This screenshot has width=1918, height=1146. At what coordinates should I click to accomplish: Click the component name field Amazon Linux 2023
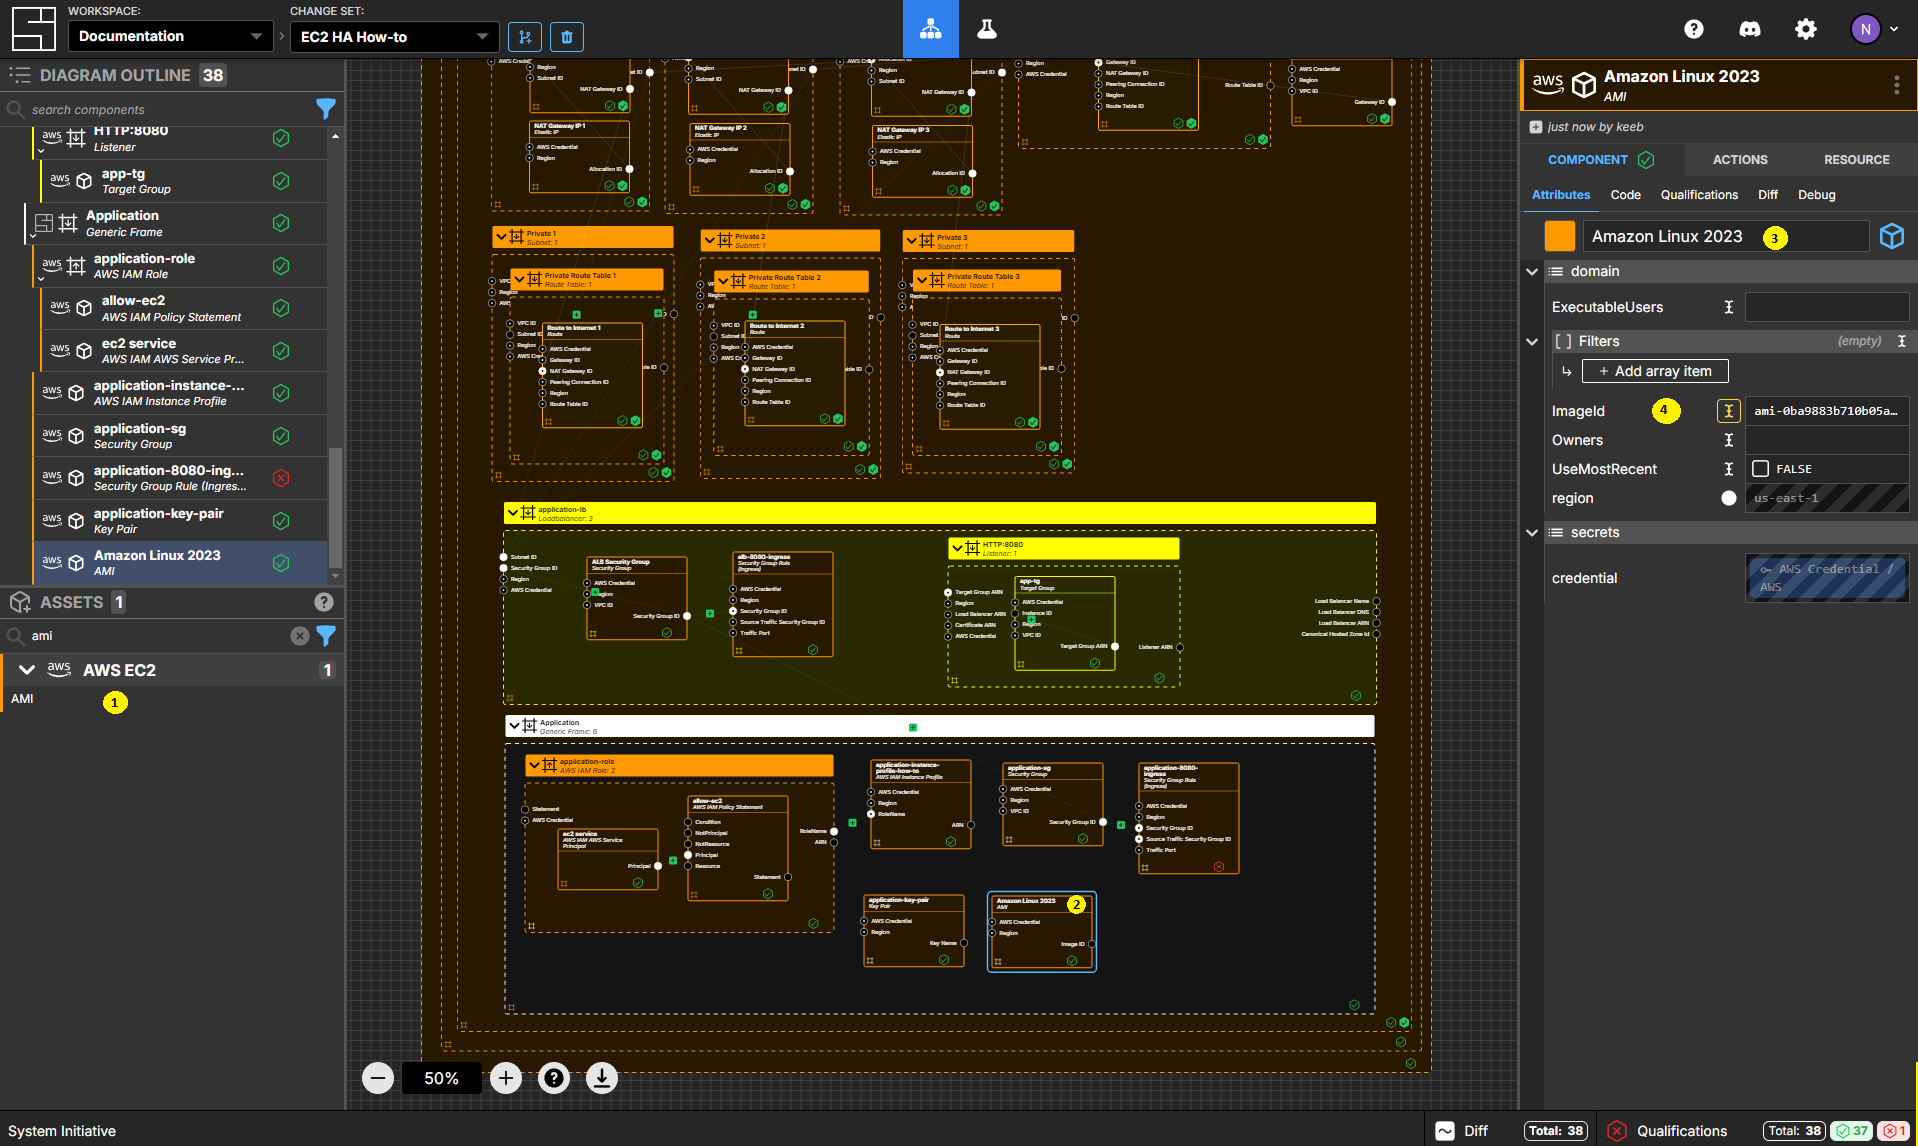(x=1726, y=236)
